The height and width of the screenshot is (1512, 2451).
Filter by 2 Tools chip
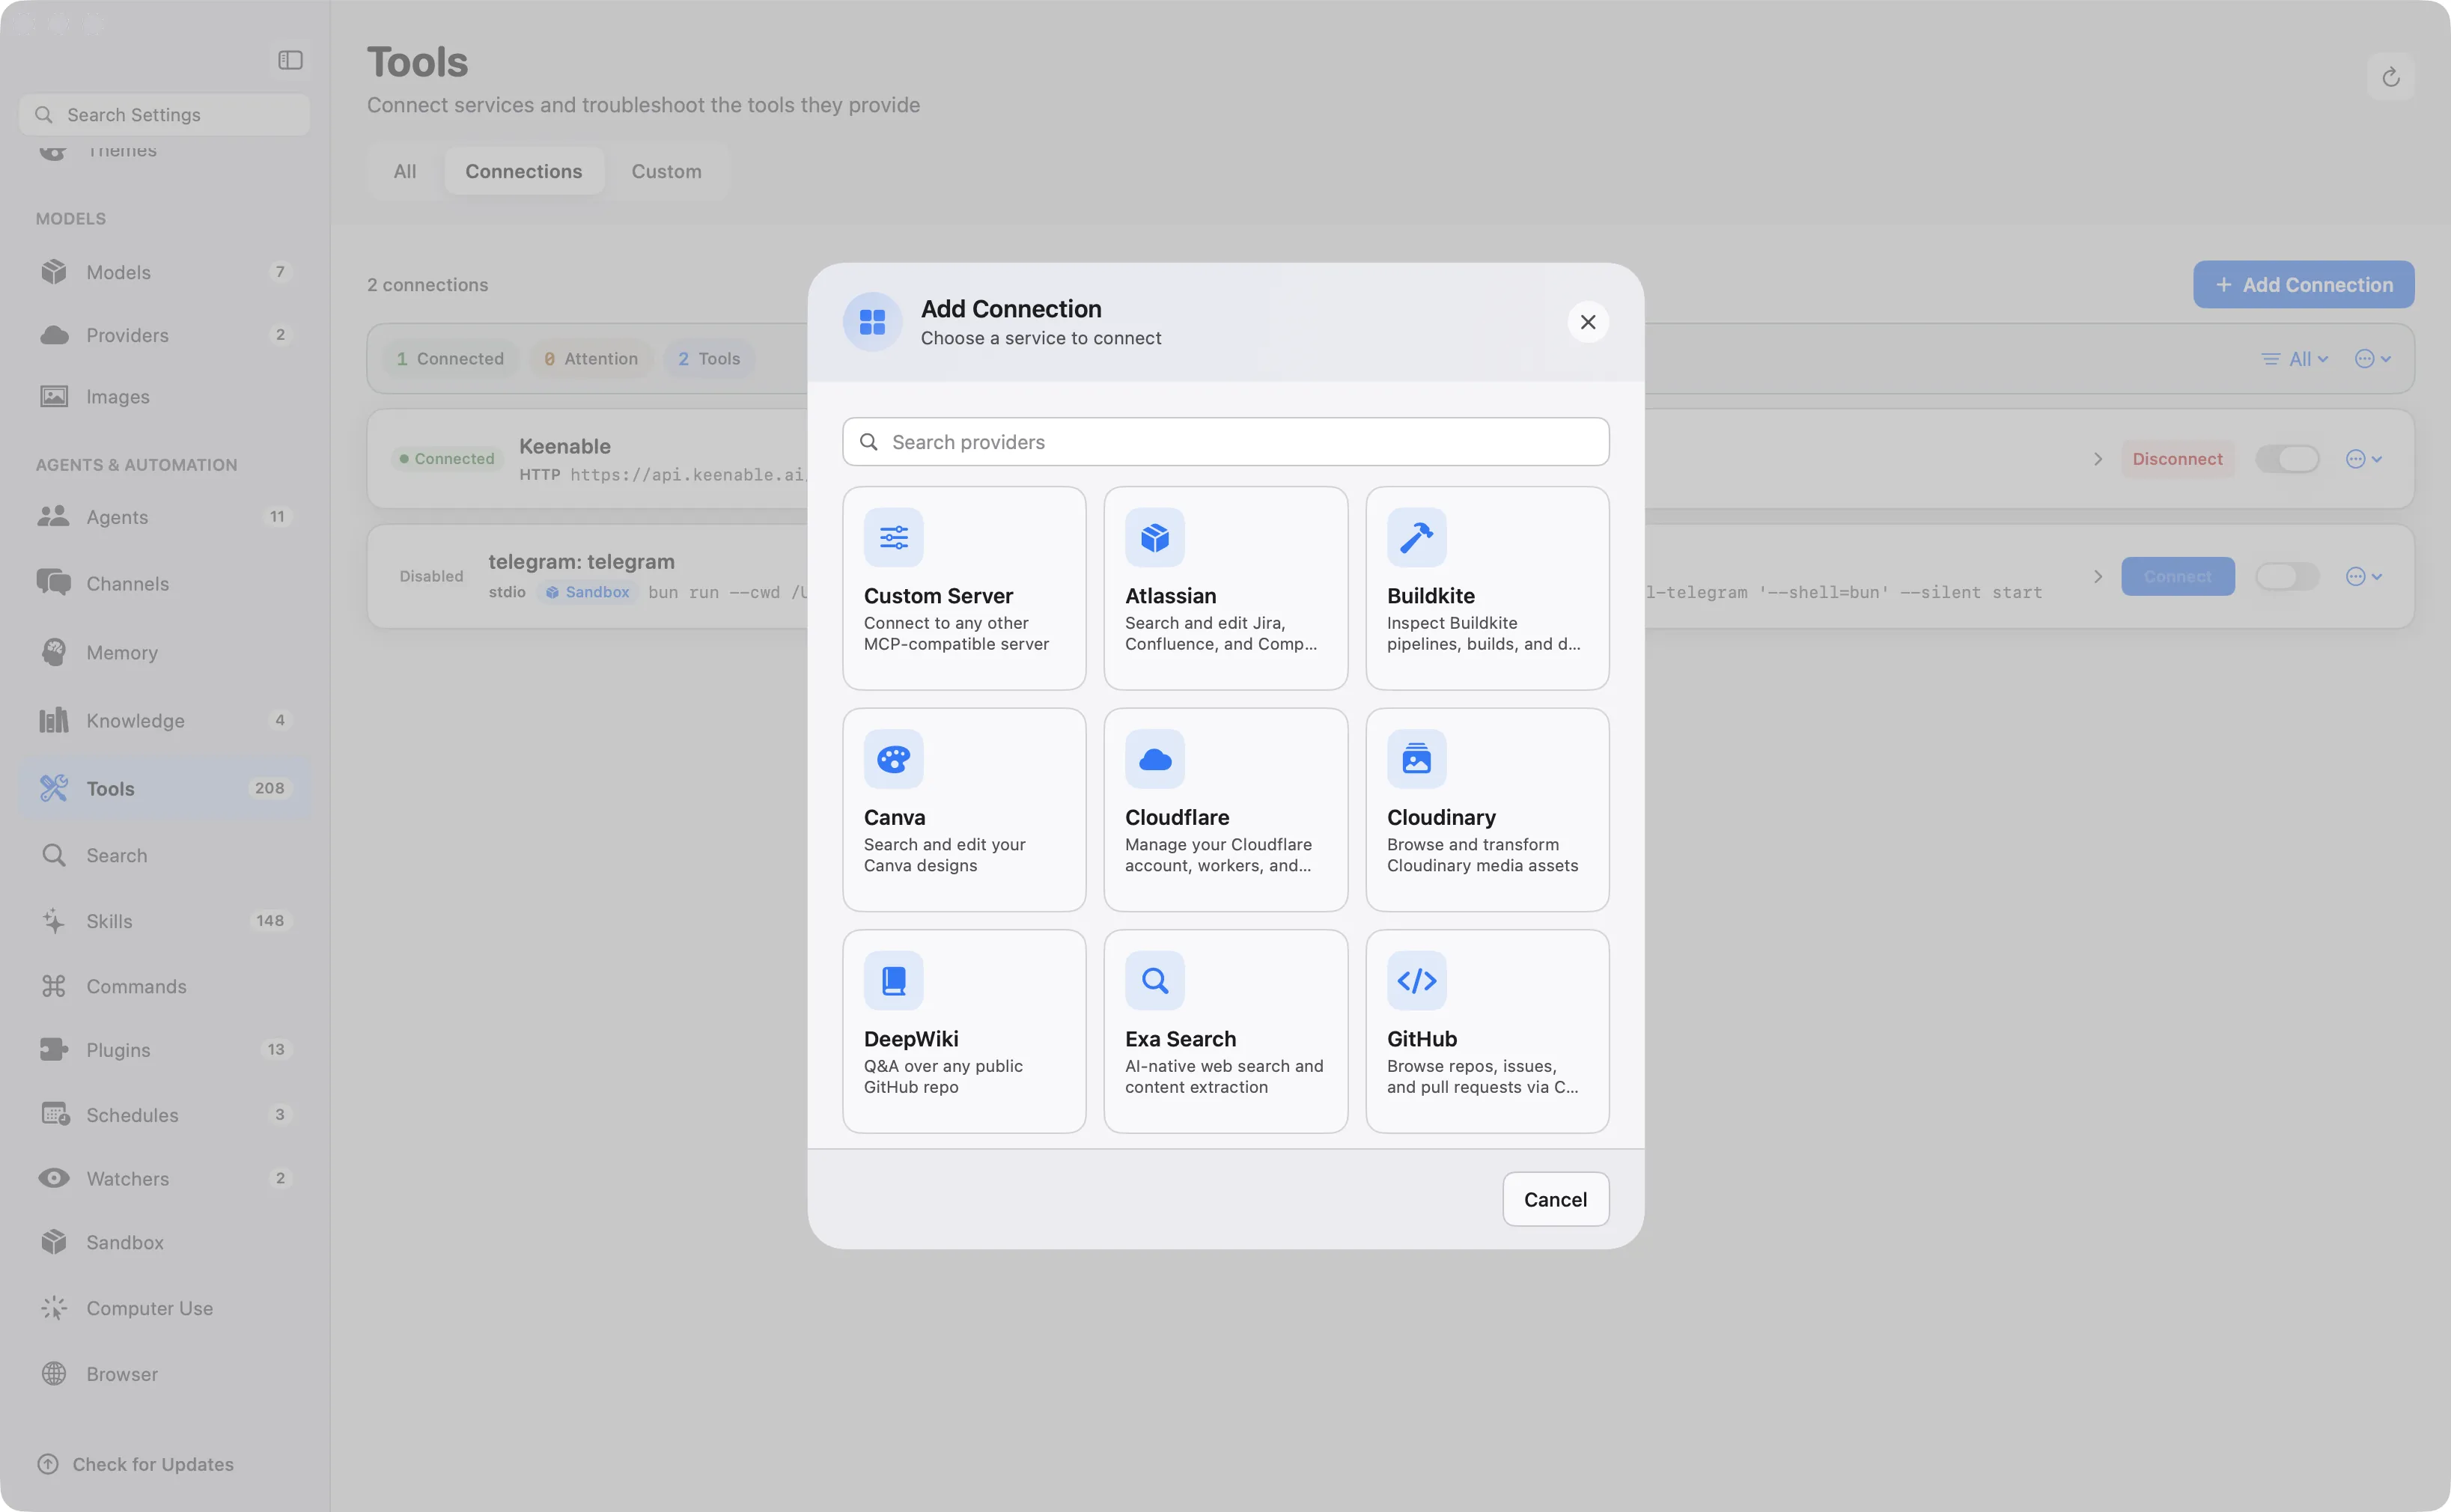coord(708,359)
